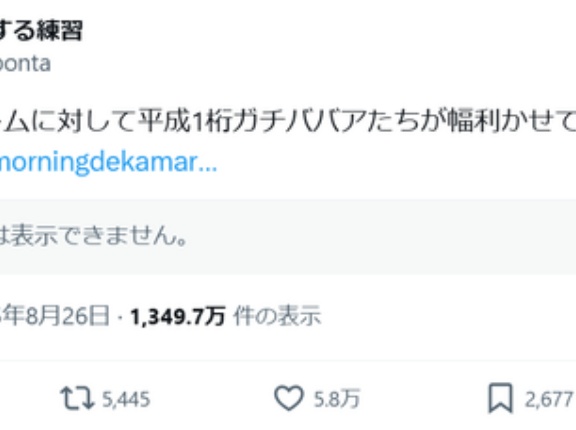This screenshot has height=430, width=576.
Task: Open the profile name ending in する練習
Action: tap(41, 30)
